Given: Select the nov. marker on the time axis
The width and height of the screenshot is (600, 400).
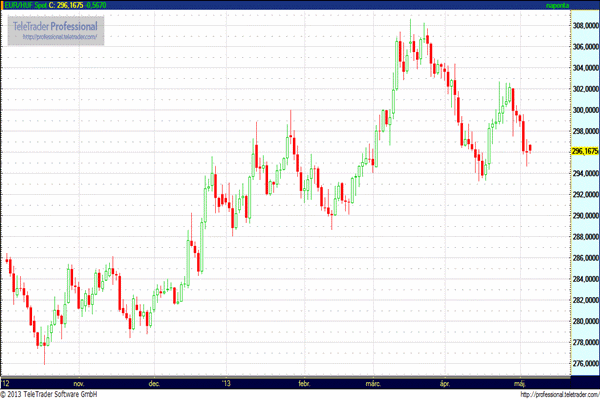Looking at the screenshot, I should point(81,383).
